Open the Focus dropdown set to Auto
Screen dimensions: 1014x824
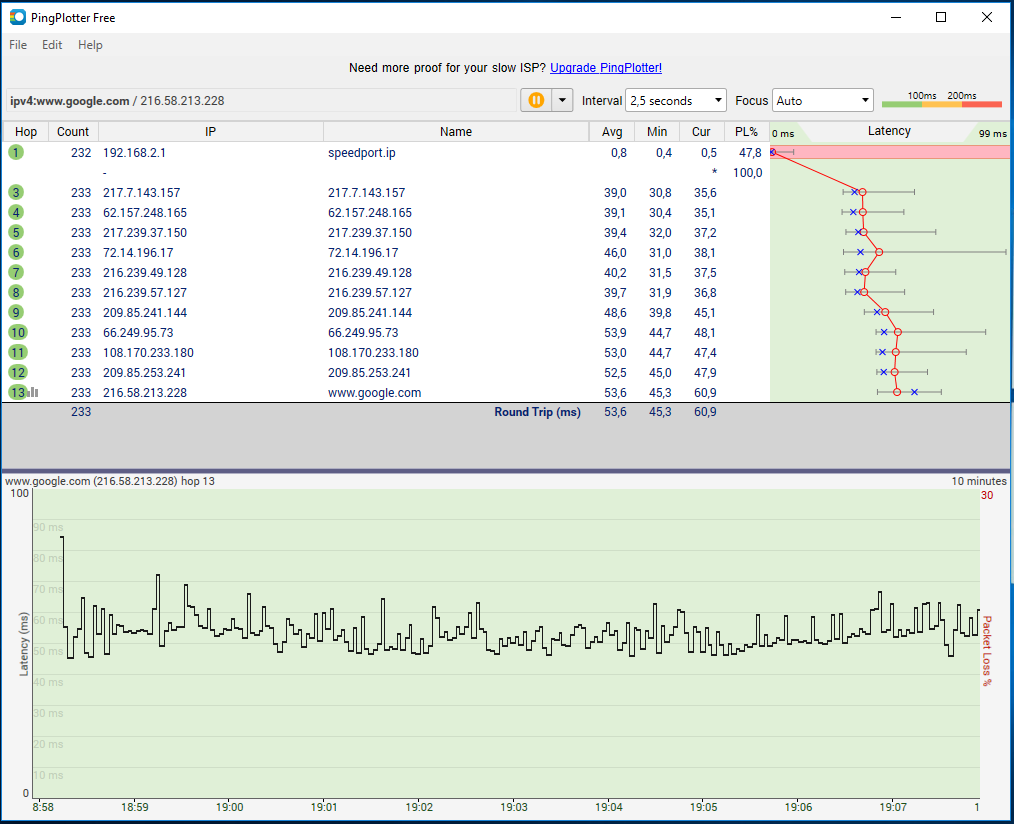[823, 100]
